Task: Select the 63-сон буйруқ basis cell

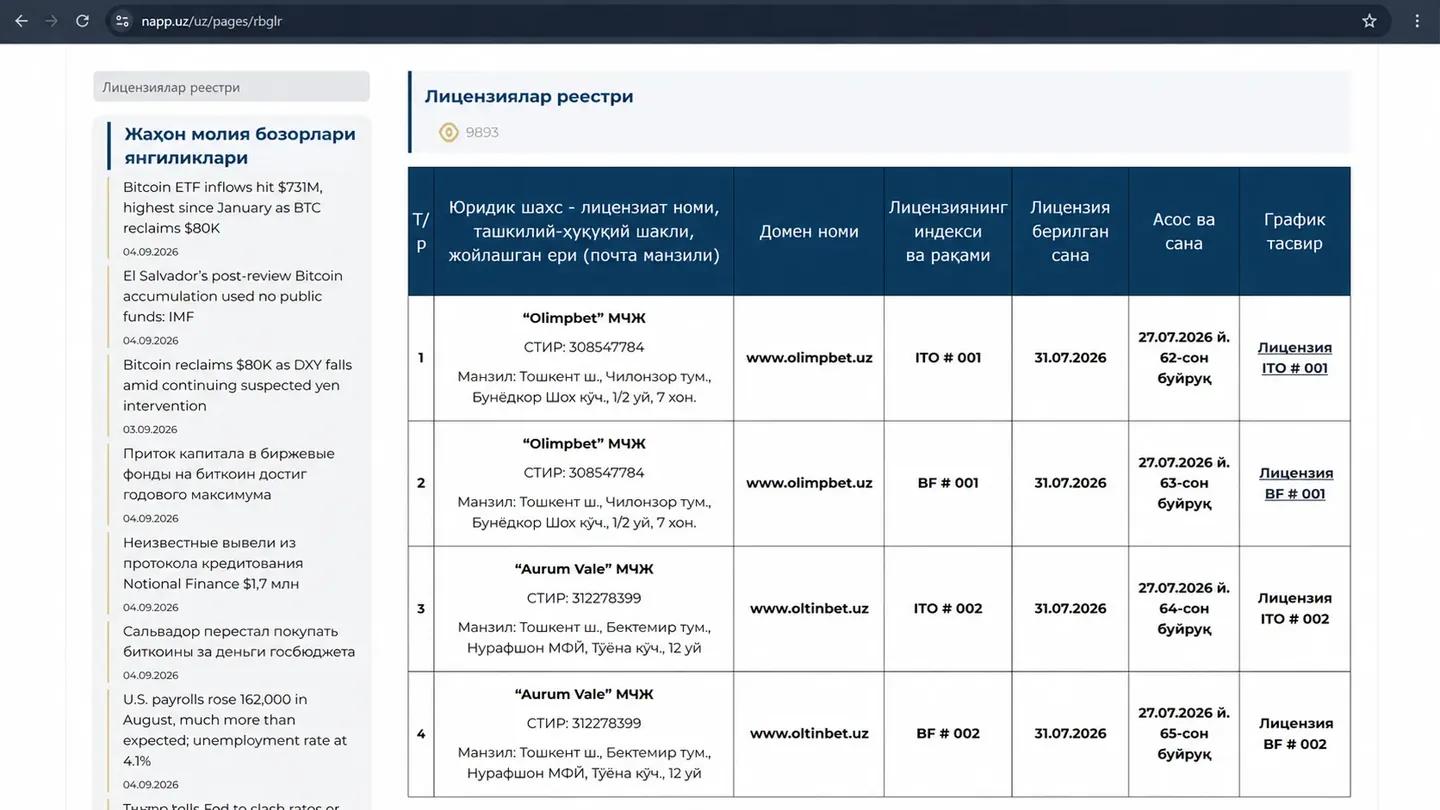Action: pos(1184,483)
